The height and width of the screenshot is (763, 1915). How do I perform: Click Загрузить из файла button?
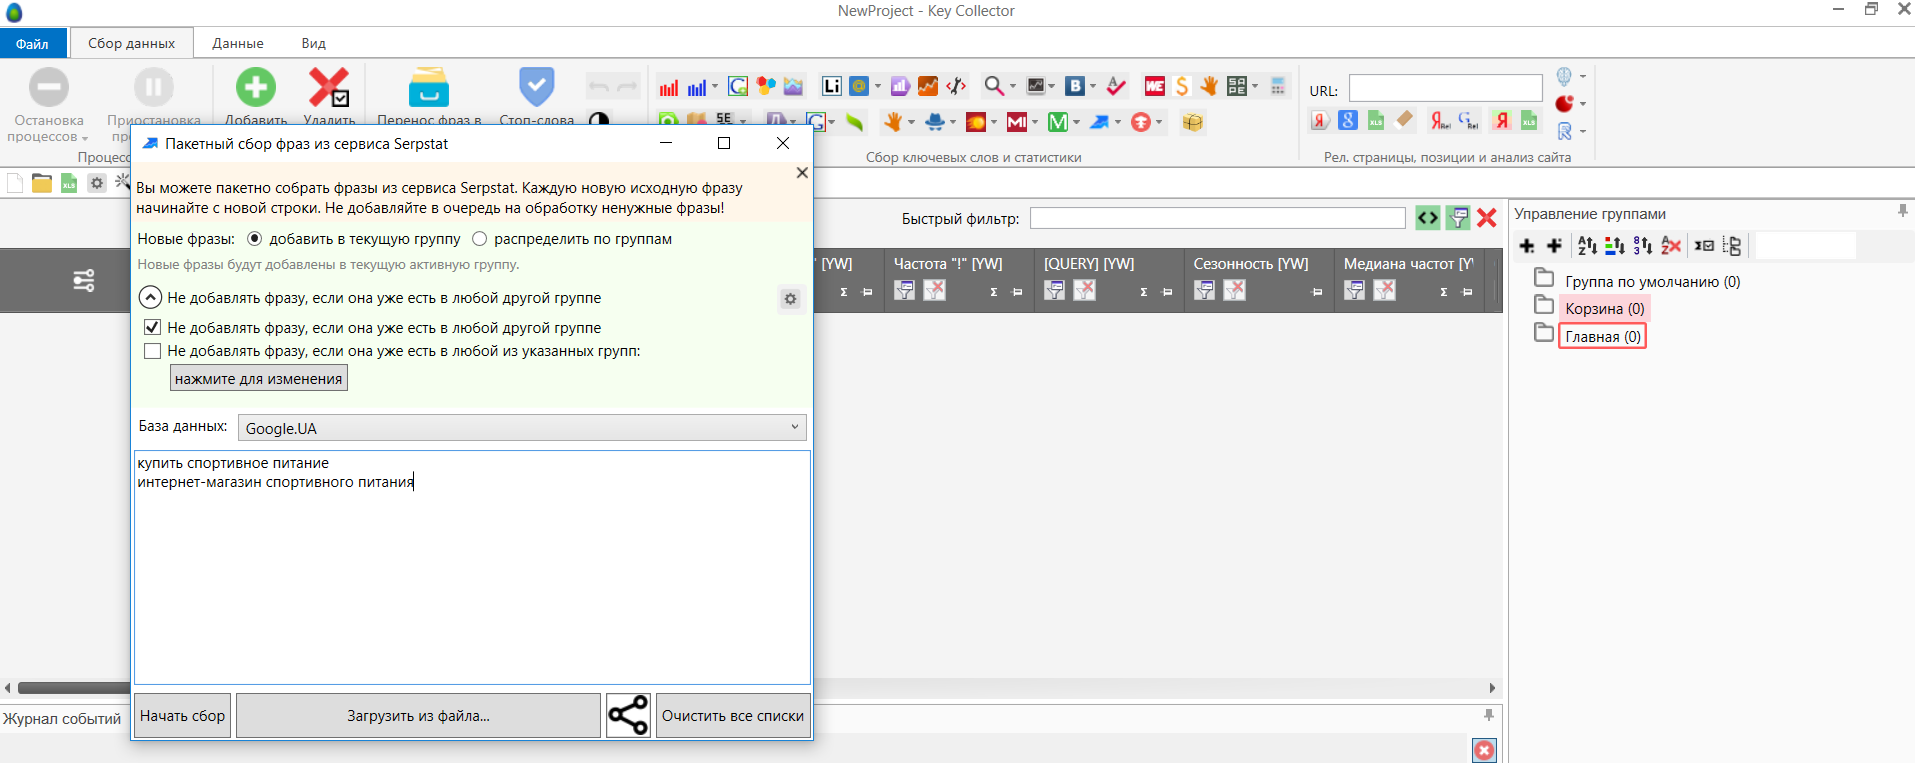point(418,716)
